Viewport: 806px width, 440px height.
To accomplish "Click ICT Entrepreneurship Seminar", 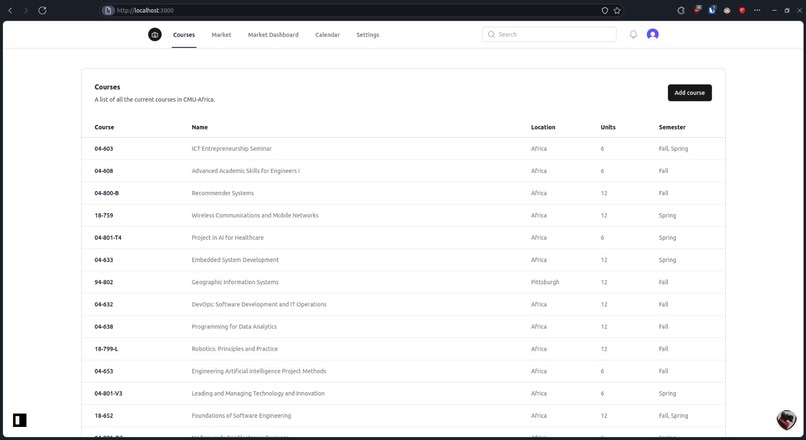I will (232, 149).
